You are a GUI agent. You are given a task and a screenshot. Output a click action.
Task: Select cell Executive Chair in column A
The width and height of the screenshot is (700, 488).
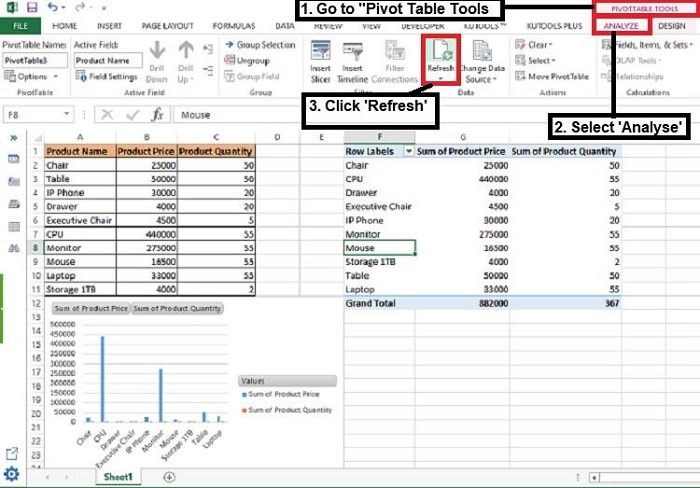coord(80,220)
